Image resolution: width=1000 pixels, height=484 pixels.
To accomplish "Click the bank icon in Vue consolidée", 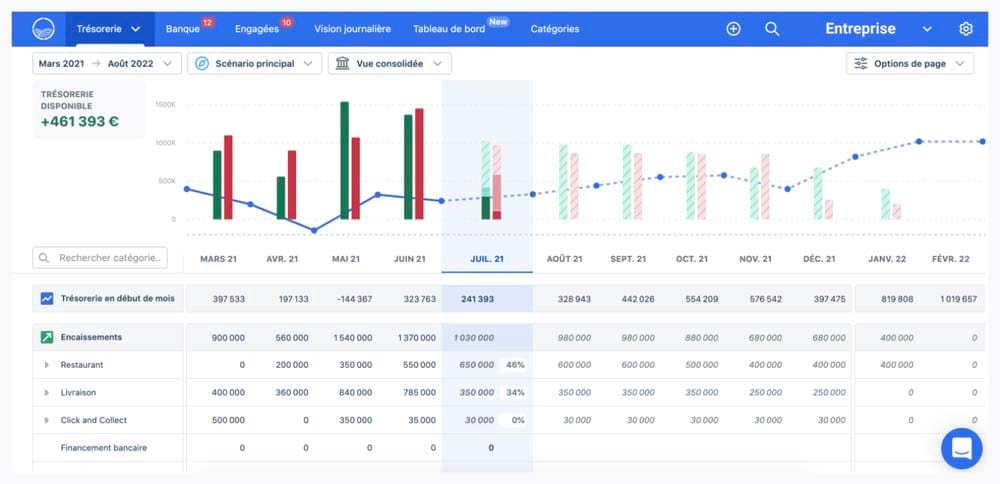I will (343, 64).
